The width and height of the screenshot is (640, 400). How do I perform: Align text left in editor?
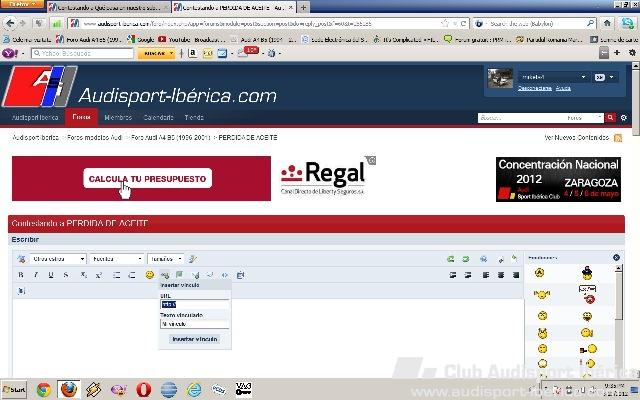point(486,275)
